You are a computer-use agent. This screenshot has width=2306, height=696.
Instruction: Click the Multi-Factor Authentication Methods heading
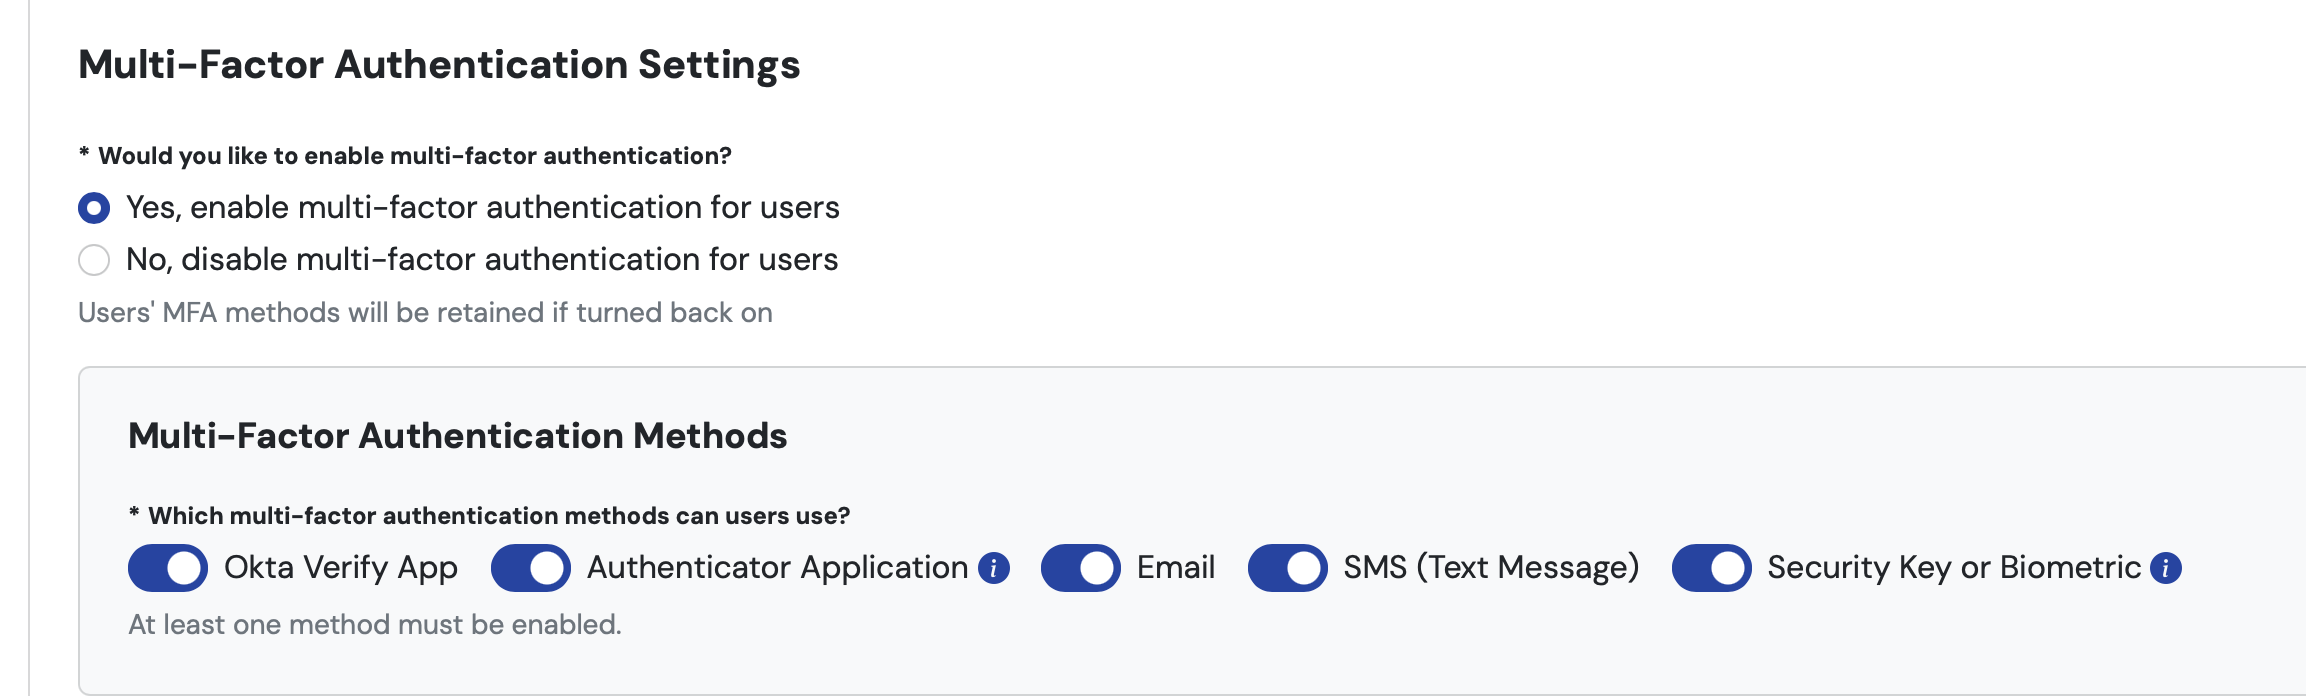(457, 436)
